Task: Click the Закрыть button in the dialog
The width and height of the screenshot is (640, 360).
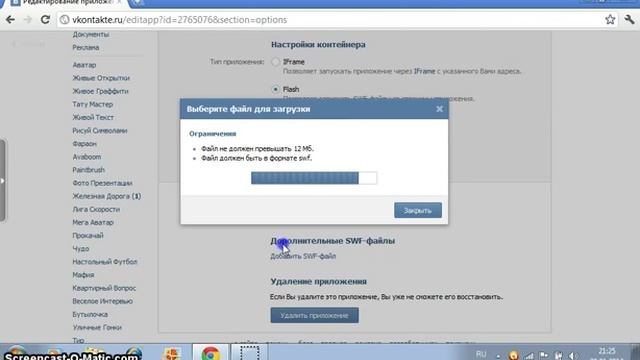Action: (x=418, y=210)
